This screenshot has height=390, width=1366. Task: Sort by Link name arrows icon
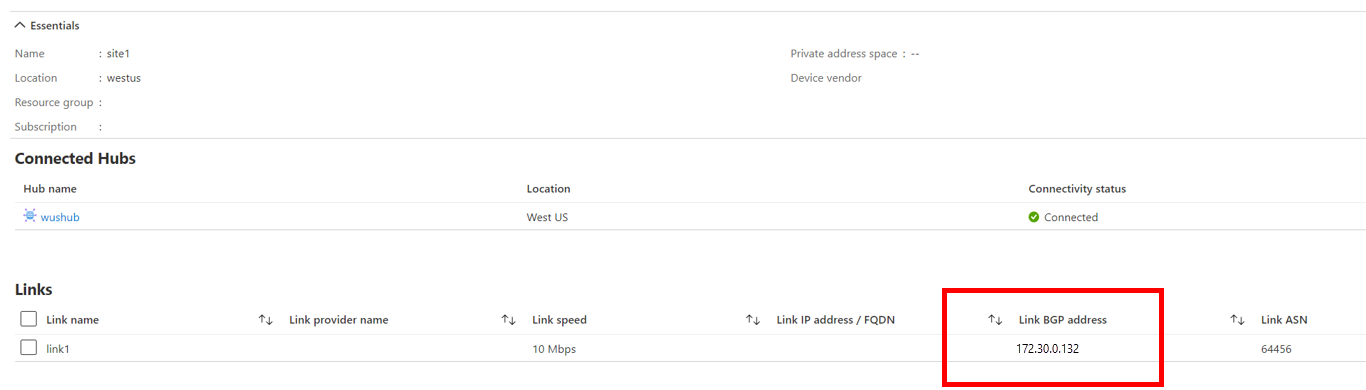(x=266, y=320)
